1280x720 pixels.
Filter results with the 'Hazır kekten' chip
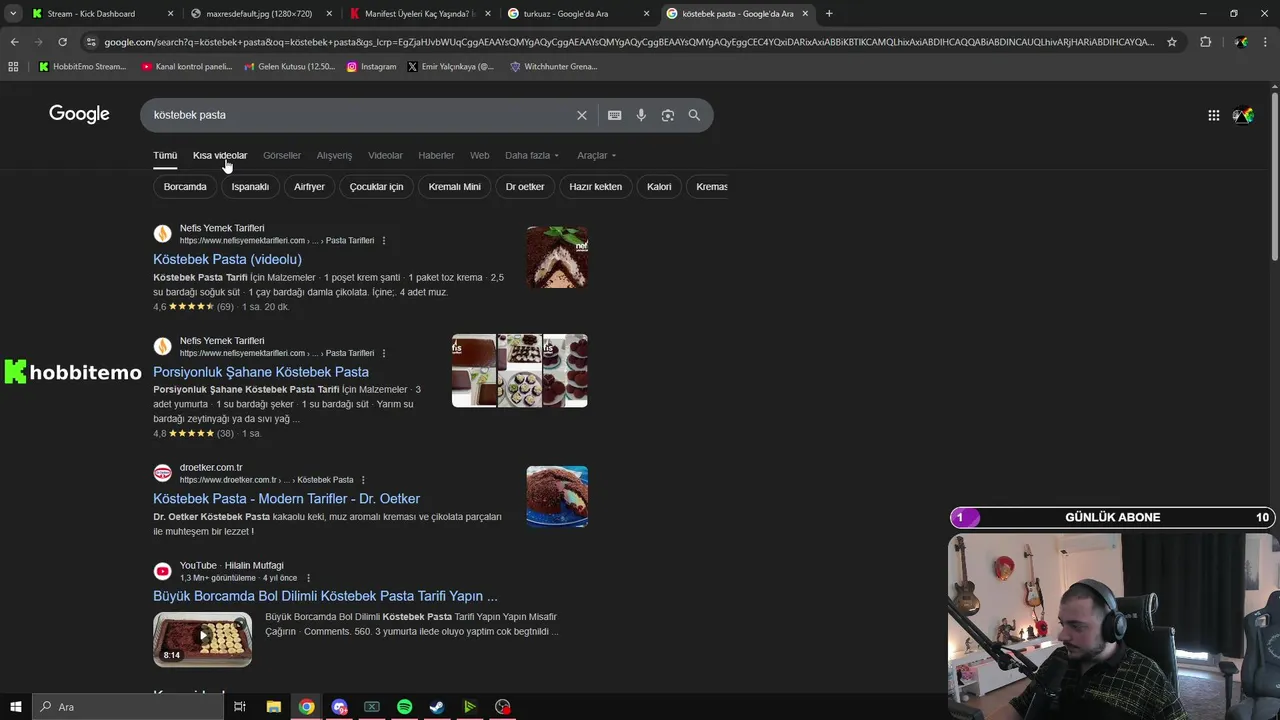click(595, 187)
